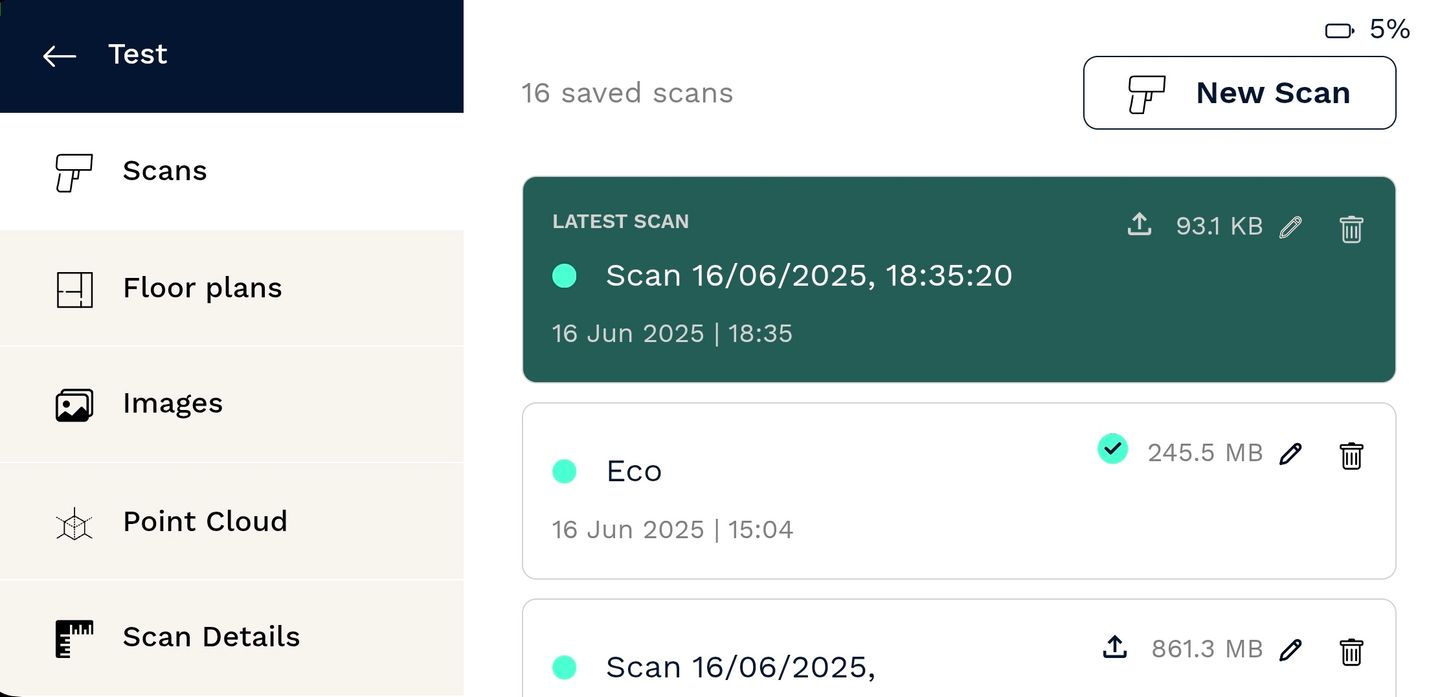Image resolution: width=1440 pixels, height=697 pixels.
Task: Edit the 861.3 MB scan name
Action: click(x=1290, y=650)
